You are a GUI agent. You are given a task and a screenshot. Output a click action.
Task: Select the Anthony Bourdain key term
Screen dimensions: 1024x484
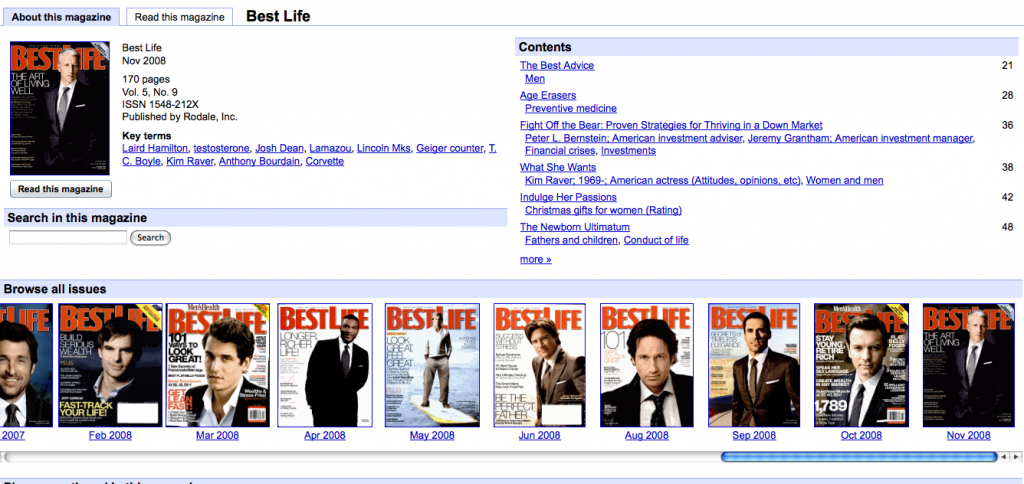[260, 161]
